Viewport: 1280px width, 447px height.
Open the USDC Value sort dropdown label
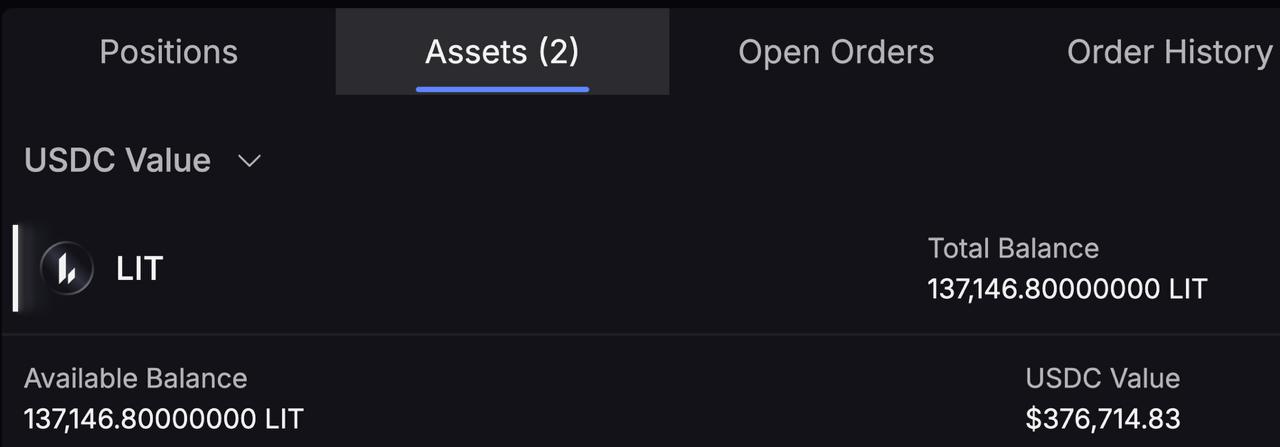point(117,161)
